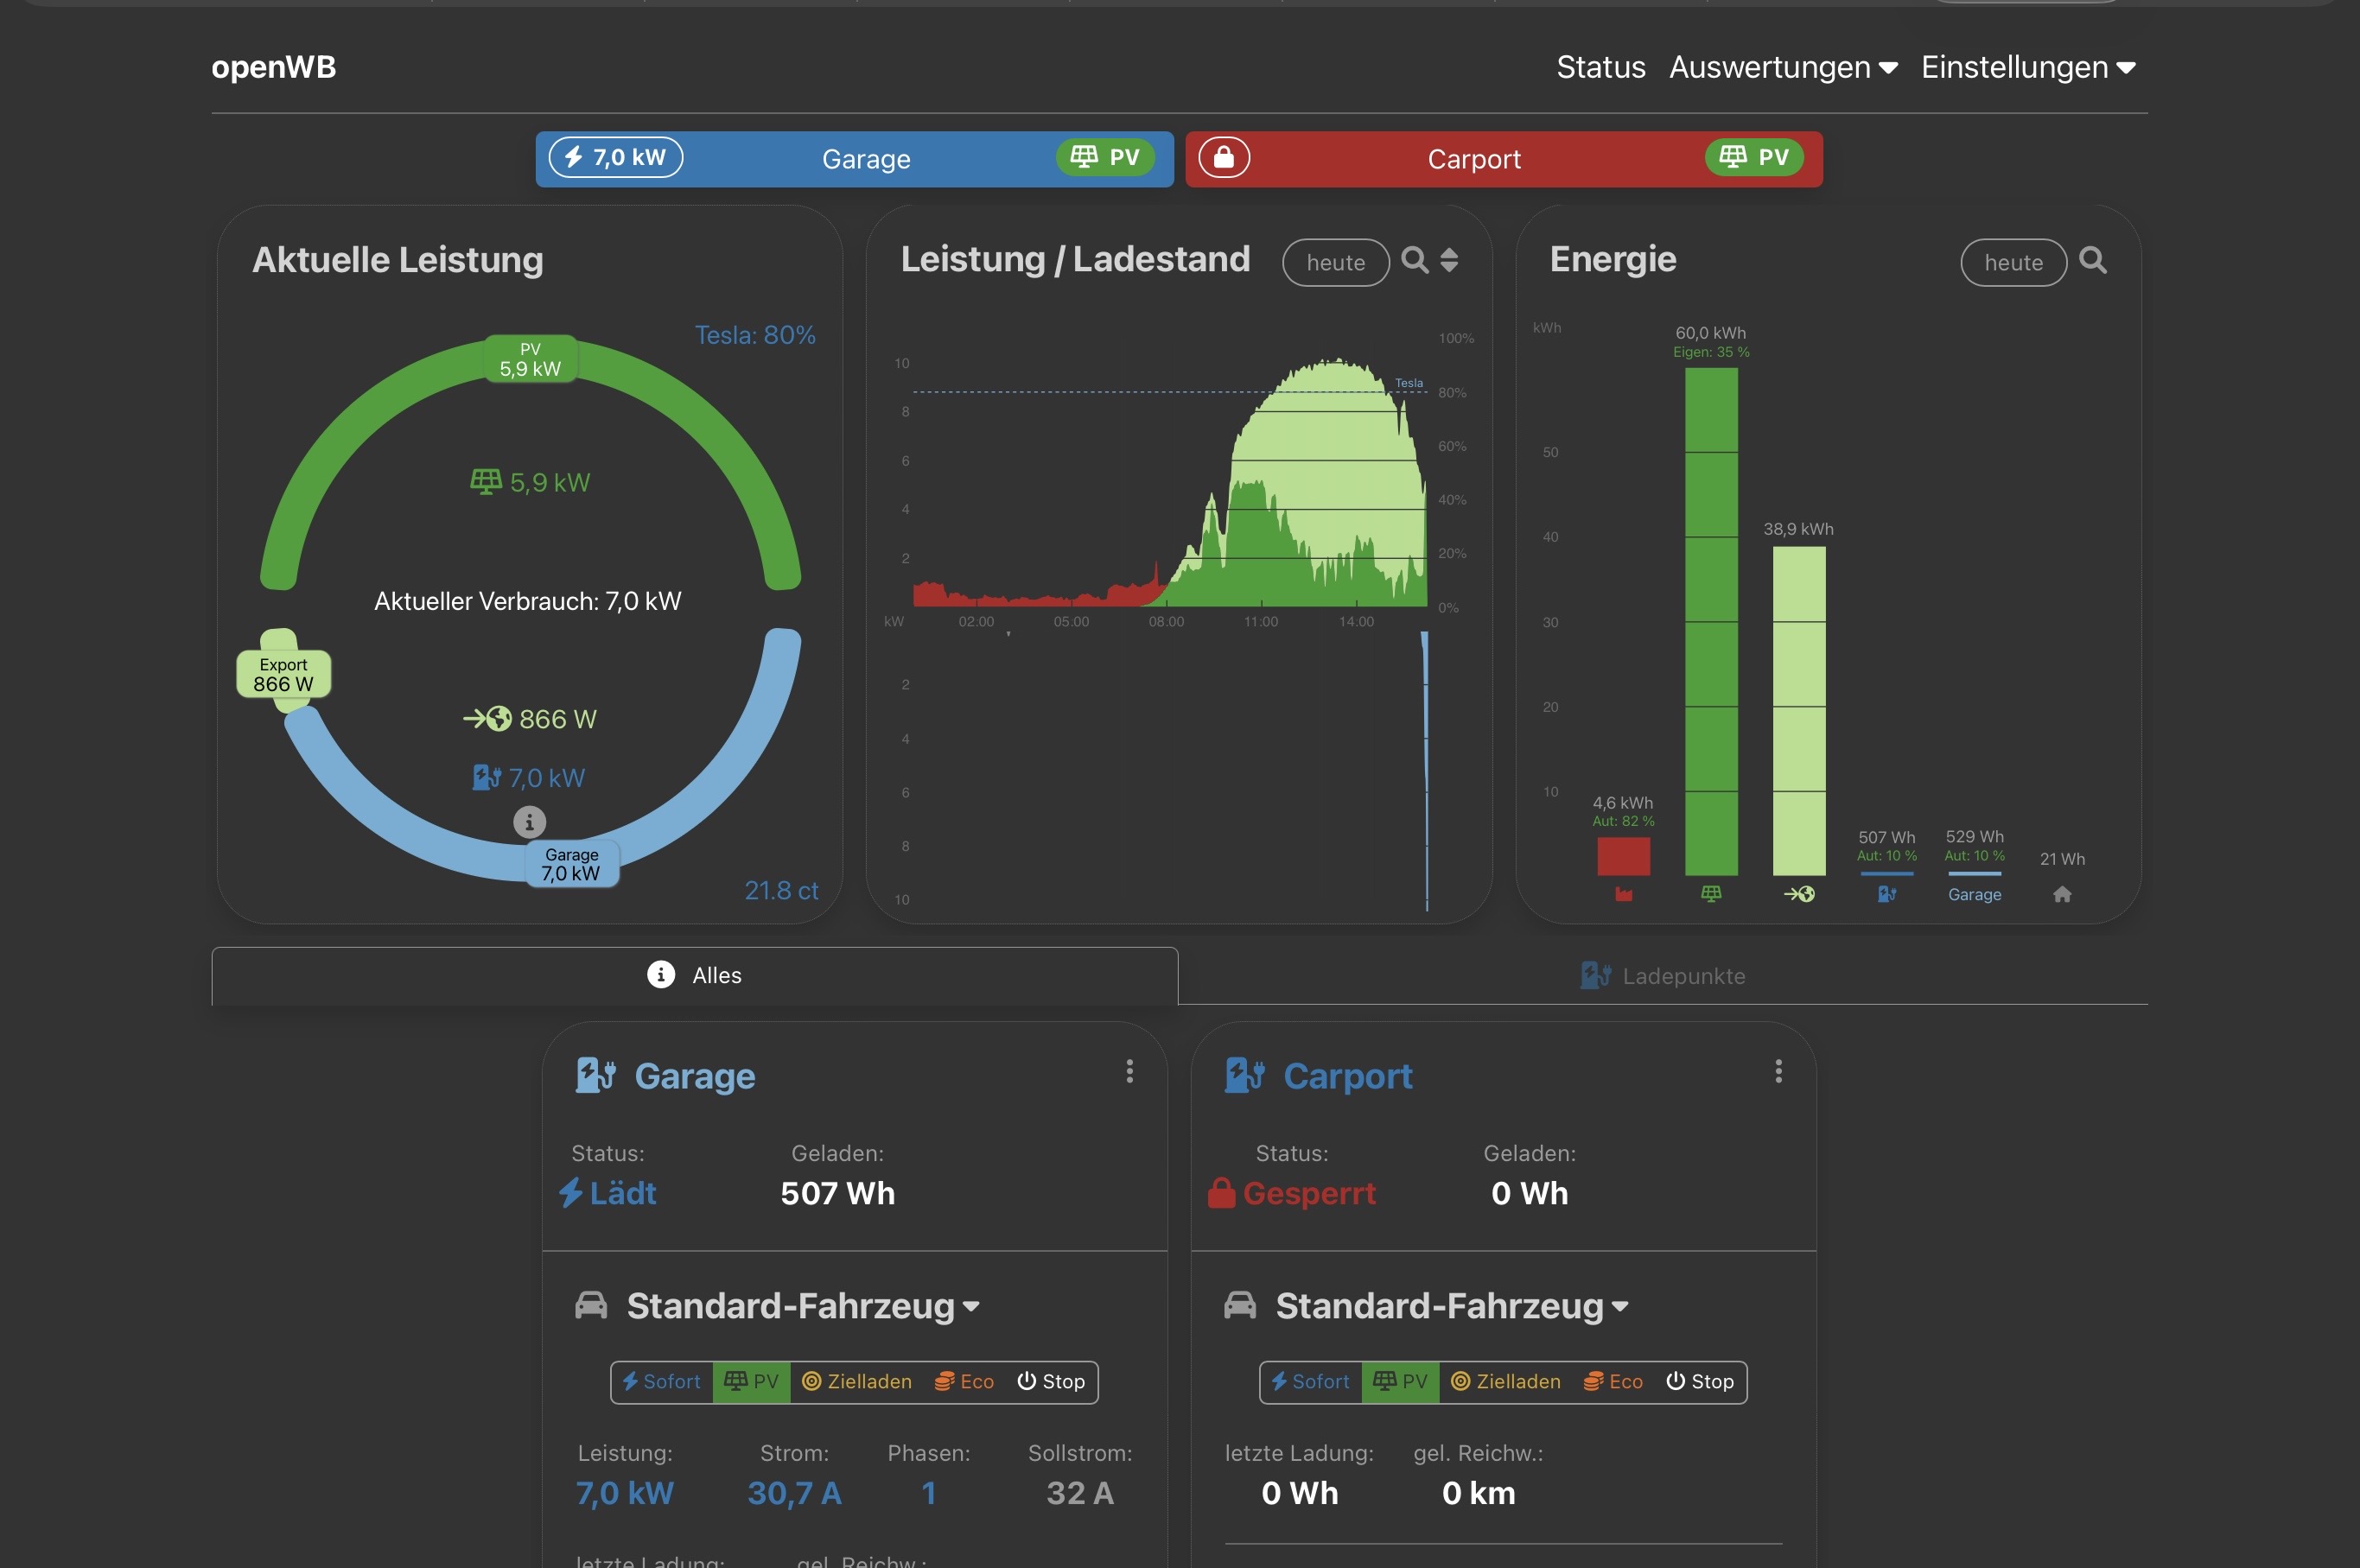Expand the Einstellungen dropdown menu
Screen dimensions: 2360x1568
pyautogui.click(x=2028, y=67)
